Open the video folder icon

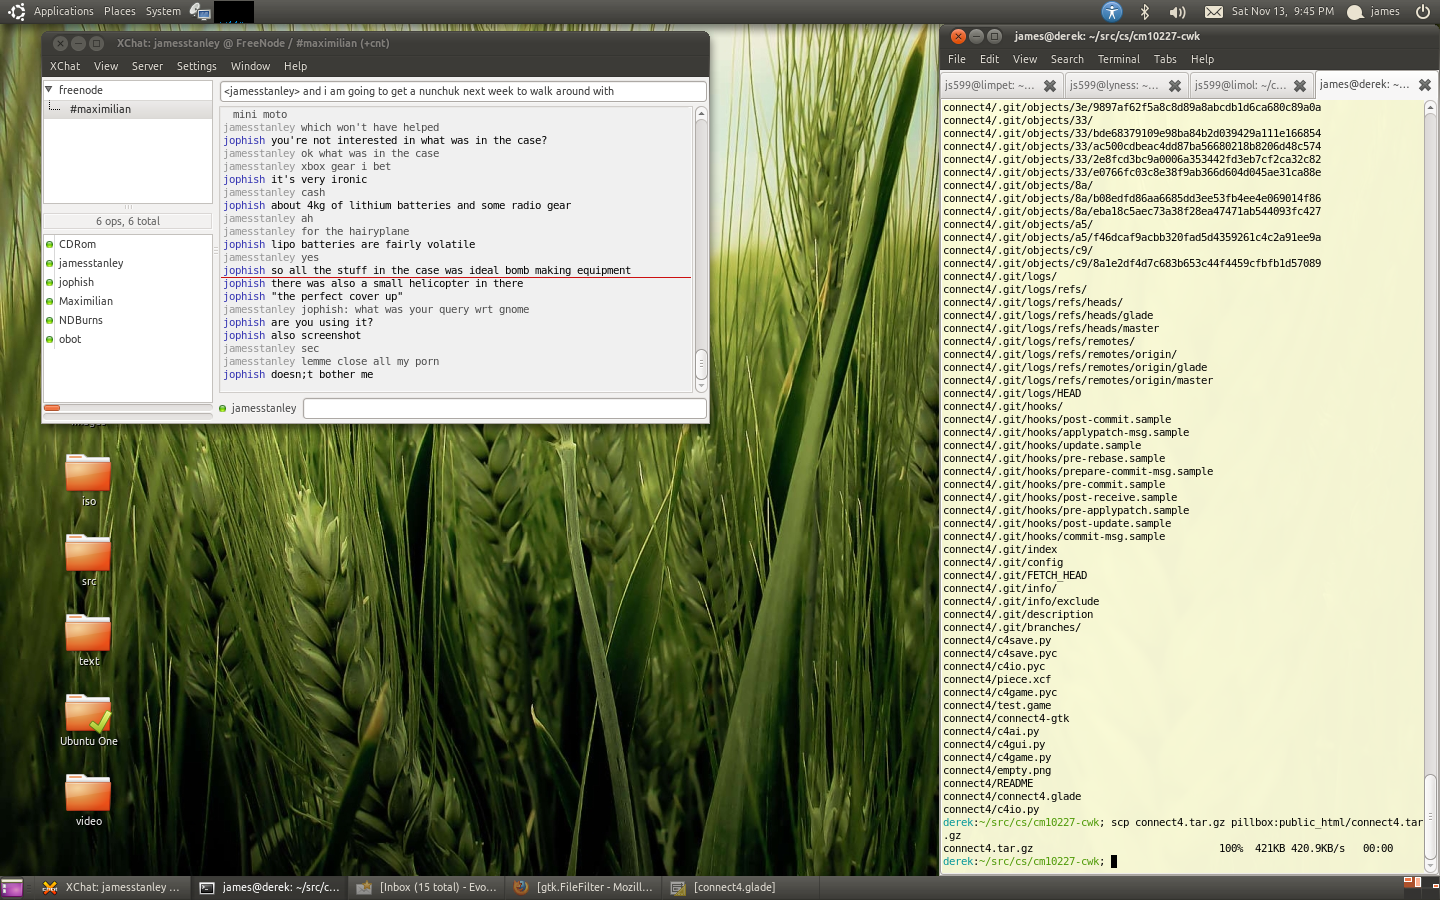[x=88, y=793]
